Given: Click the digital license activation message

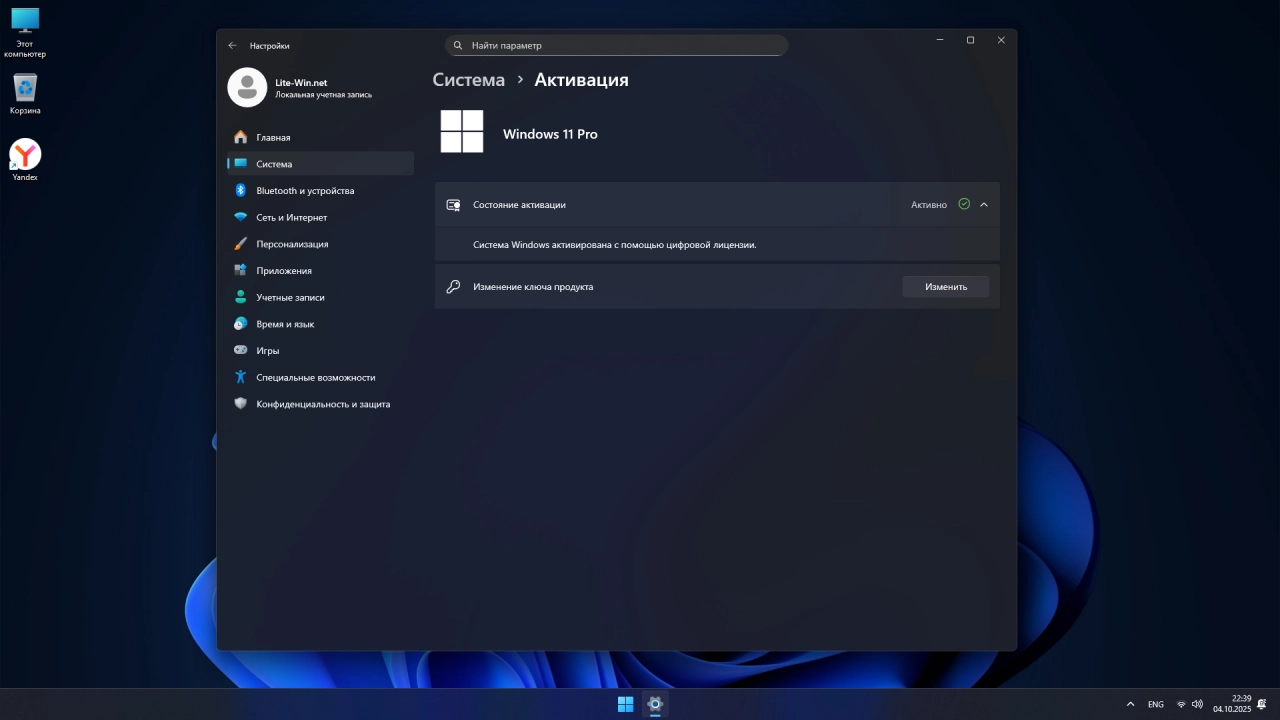Looking at the screenshot, I should point(614,245).
